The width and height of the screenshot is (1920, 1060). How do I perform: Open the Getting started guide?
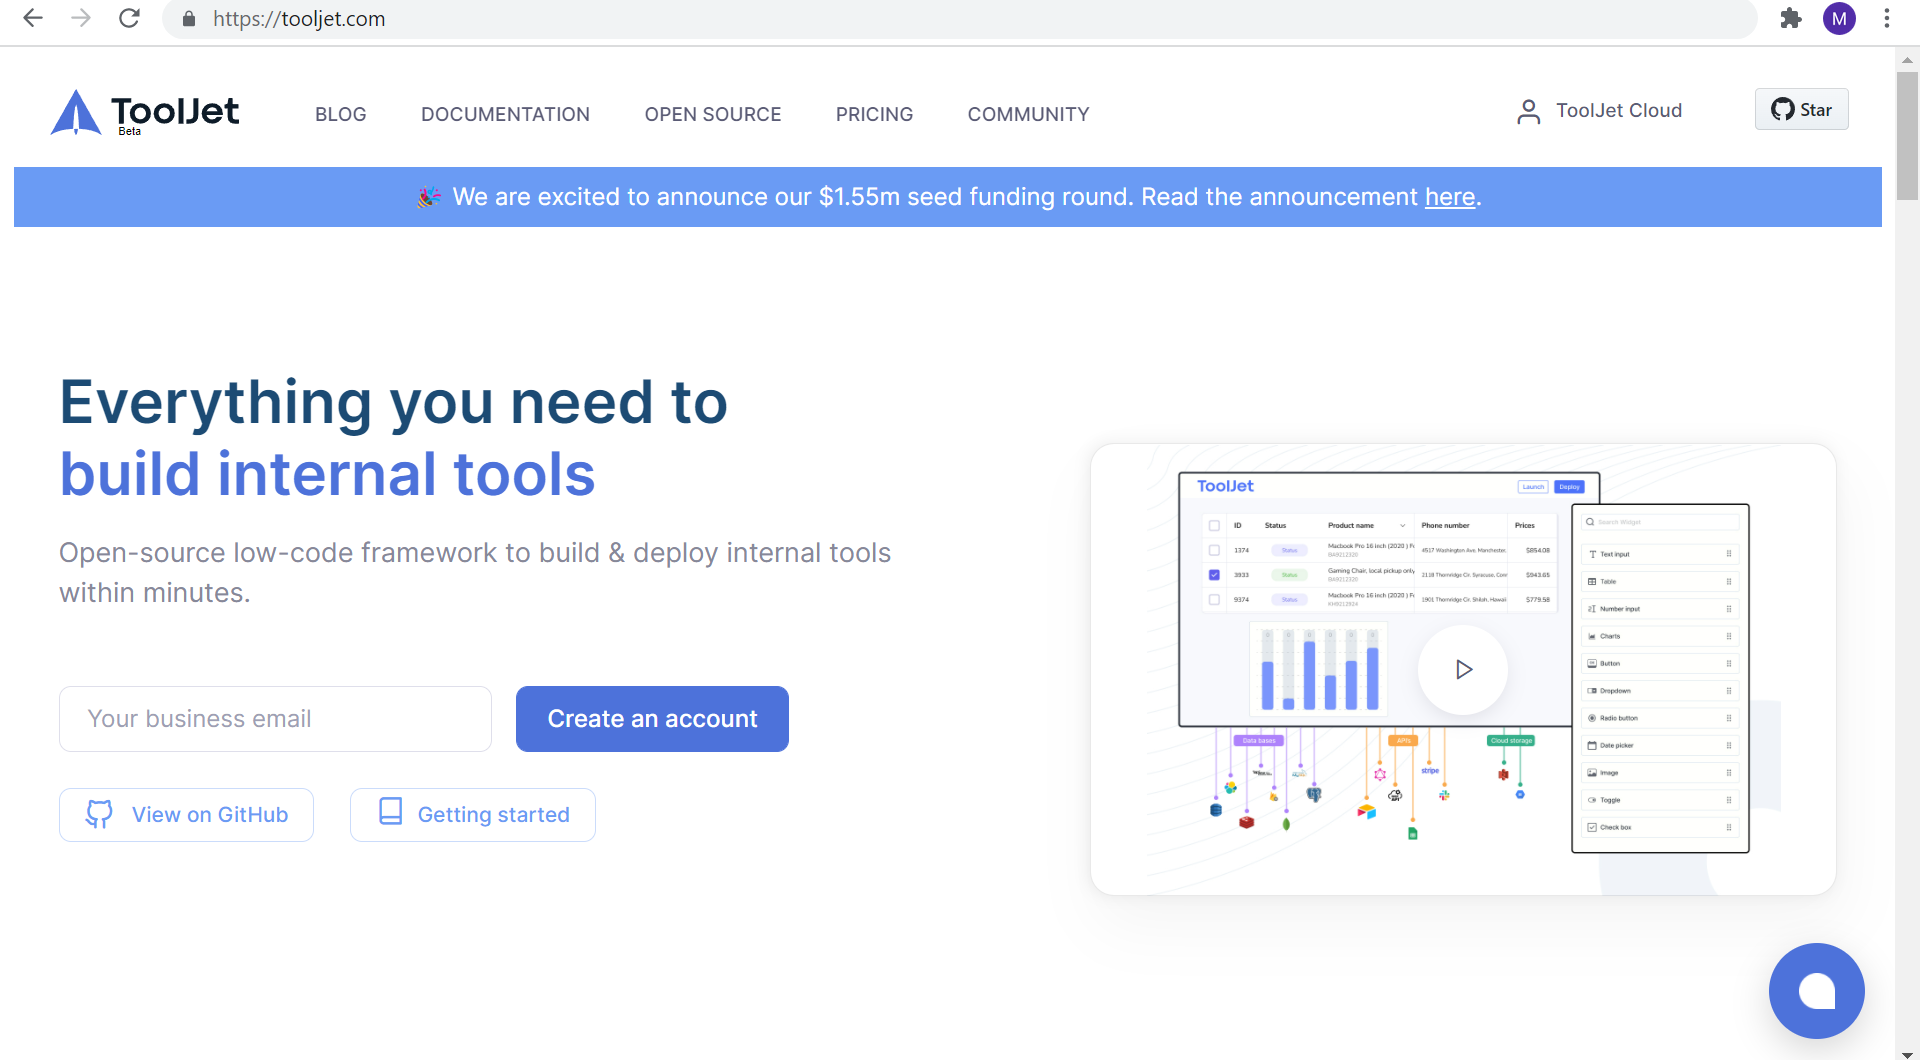click(x=473, y=815)
